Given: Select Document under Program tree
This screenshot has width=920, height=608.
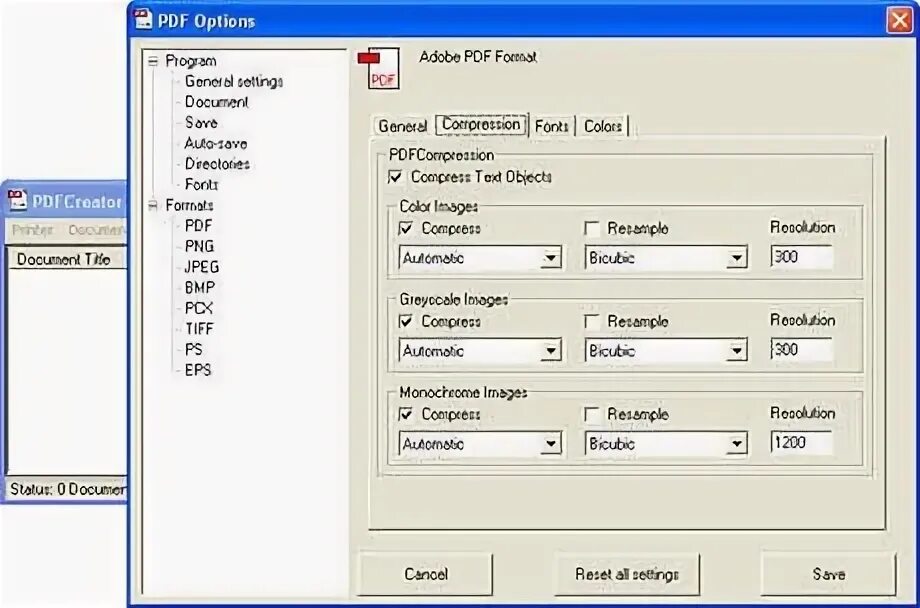Looking at the screenshot, I should pyautogui.click(x=217, y=102).
